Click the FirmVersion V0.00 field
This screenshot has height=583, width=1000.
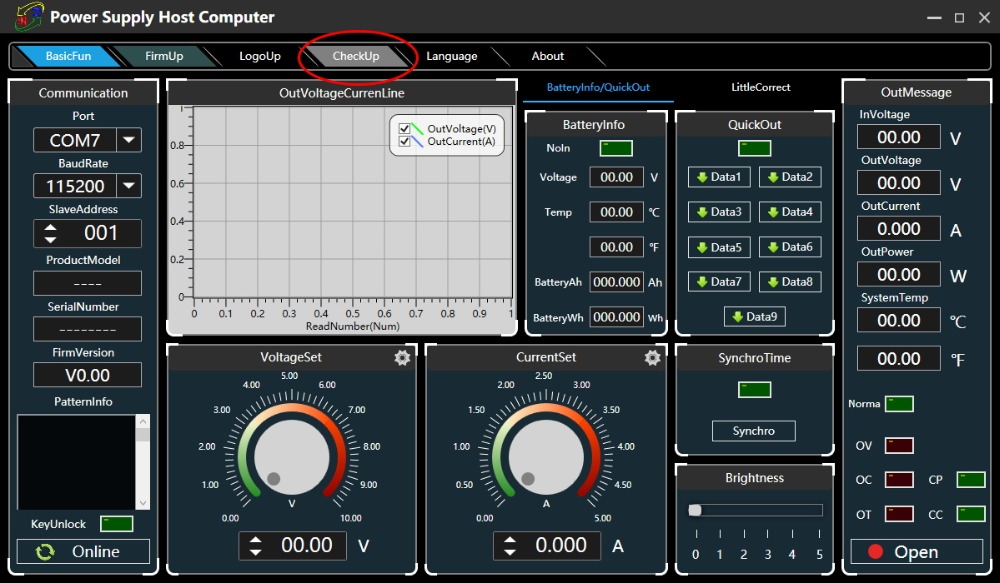tap(87, 375)
